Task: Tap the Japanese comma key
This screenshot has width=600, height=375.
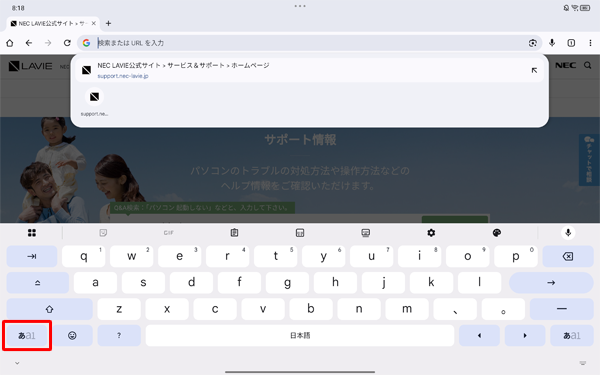Action: [455, 309]
